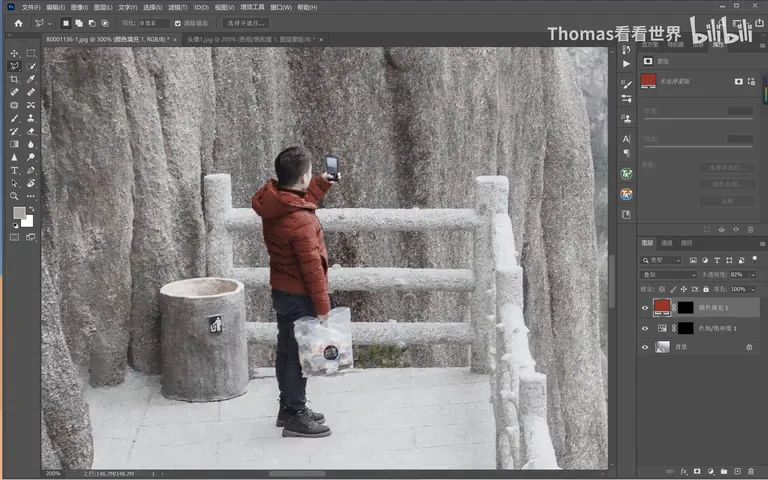The image size is (768, 480).
Task: Click the feather (羽化) input field
Action: (154, 23)
